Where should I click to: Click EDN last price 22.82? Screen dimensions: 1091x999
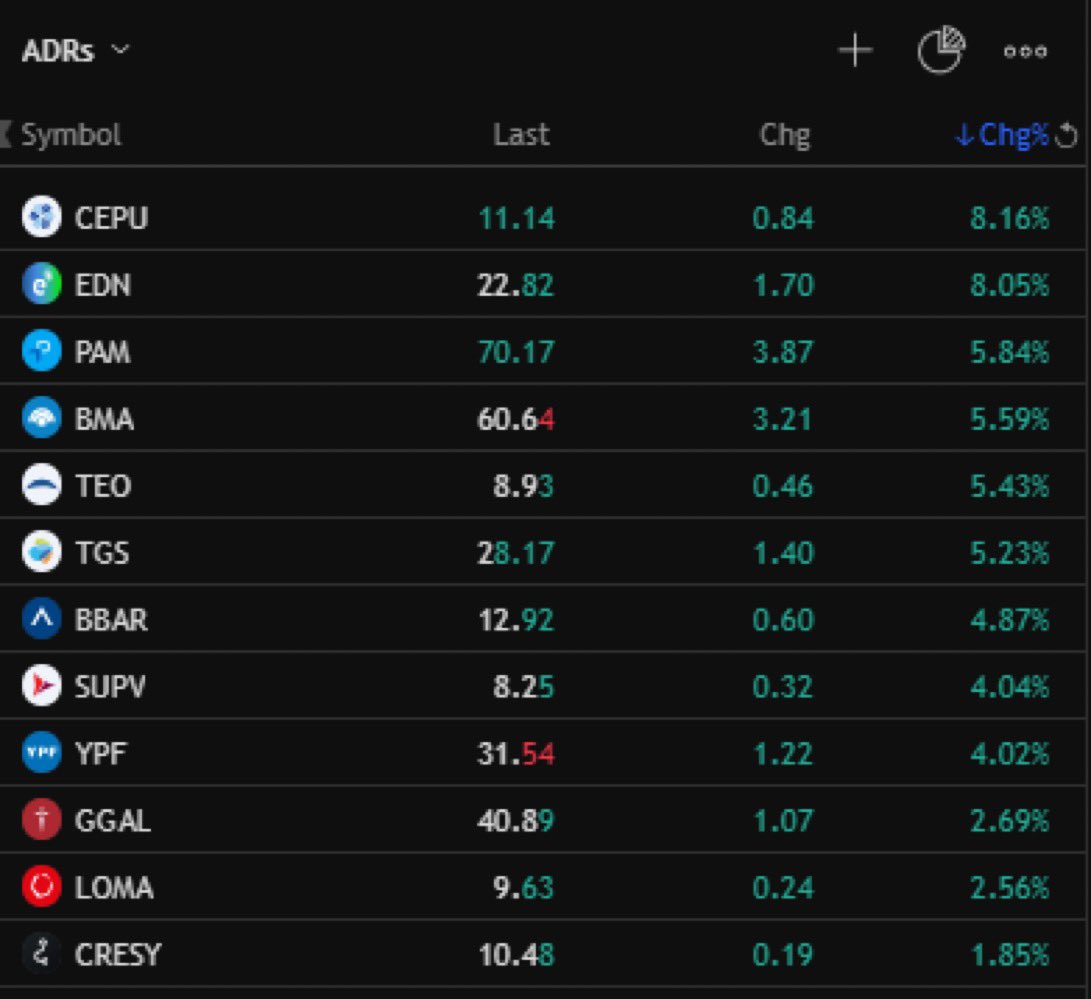pyautogui.click(x=516, y=285)
